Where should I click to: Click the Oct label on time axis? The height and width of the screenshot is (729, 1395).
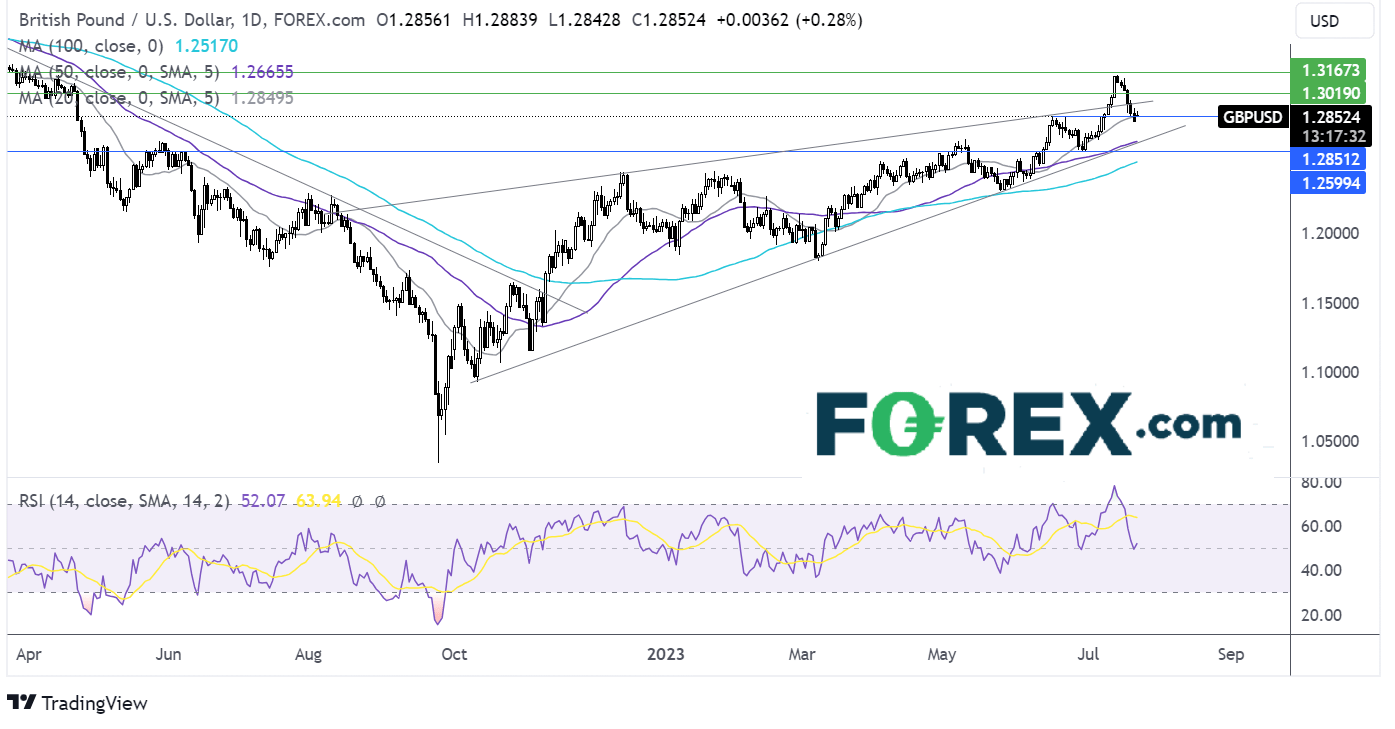(x=454, y=654)
